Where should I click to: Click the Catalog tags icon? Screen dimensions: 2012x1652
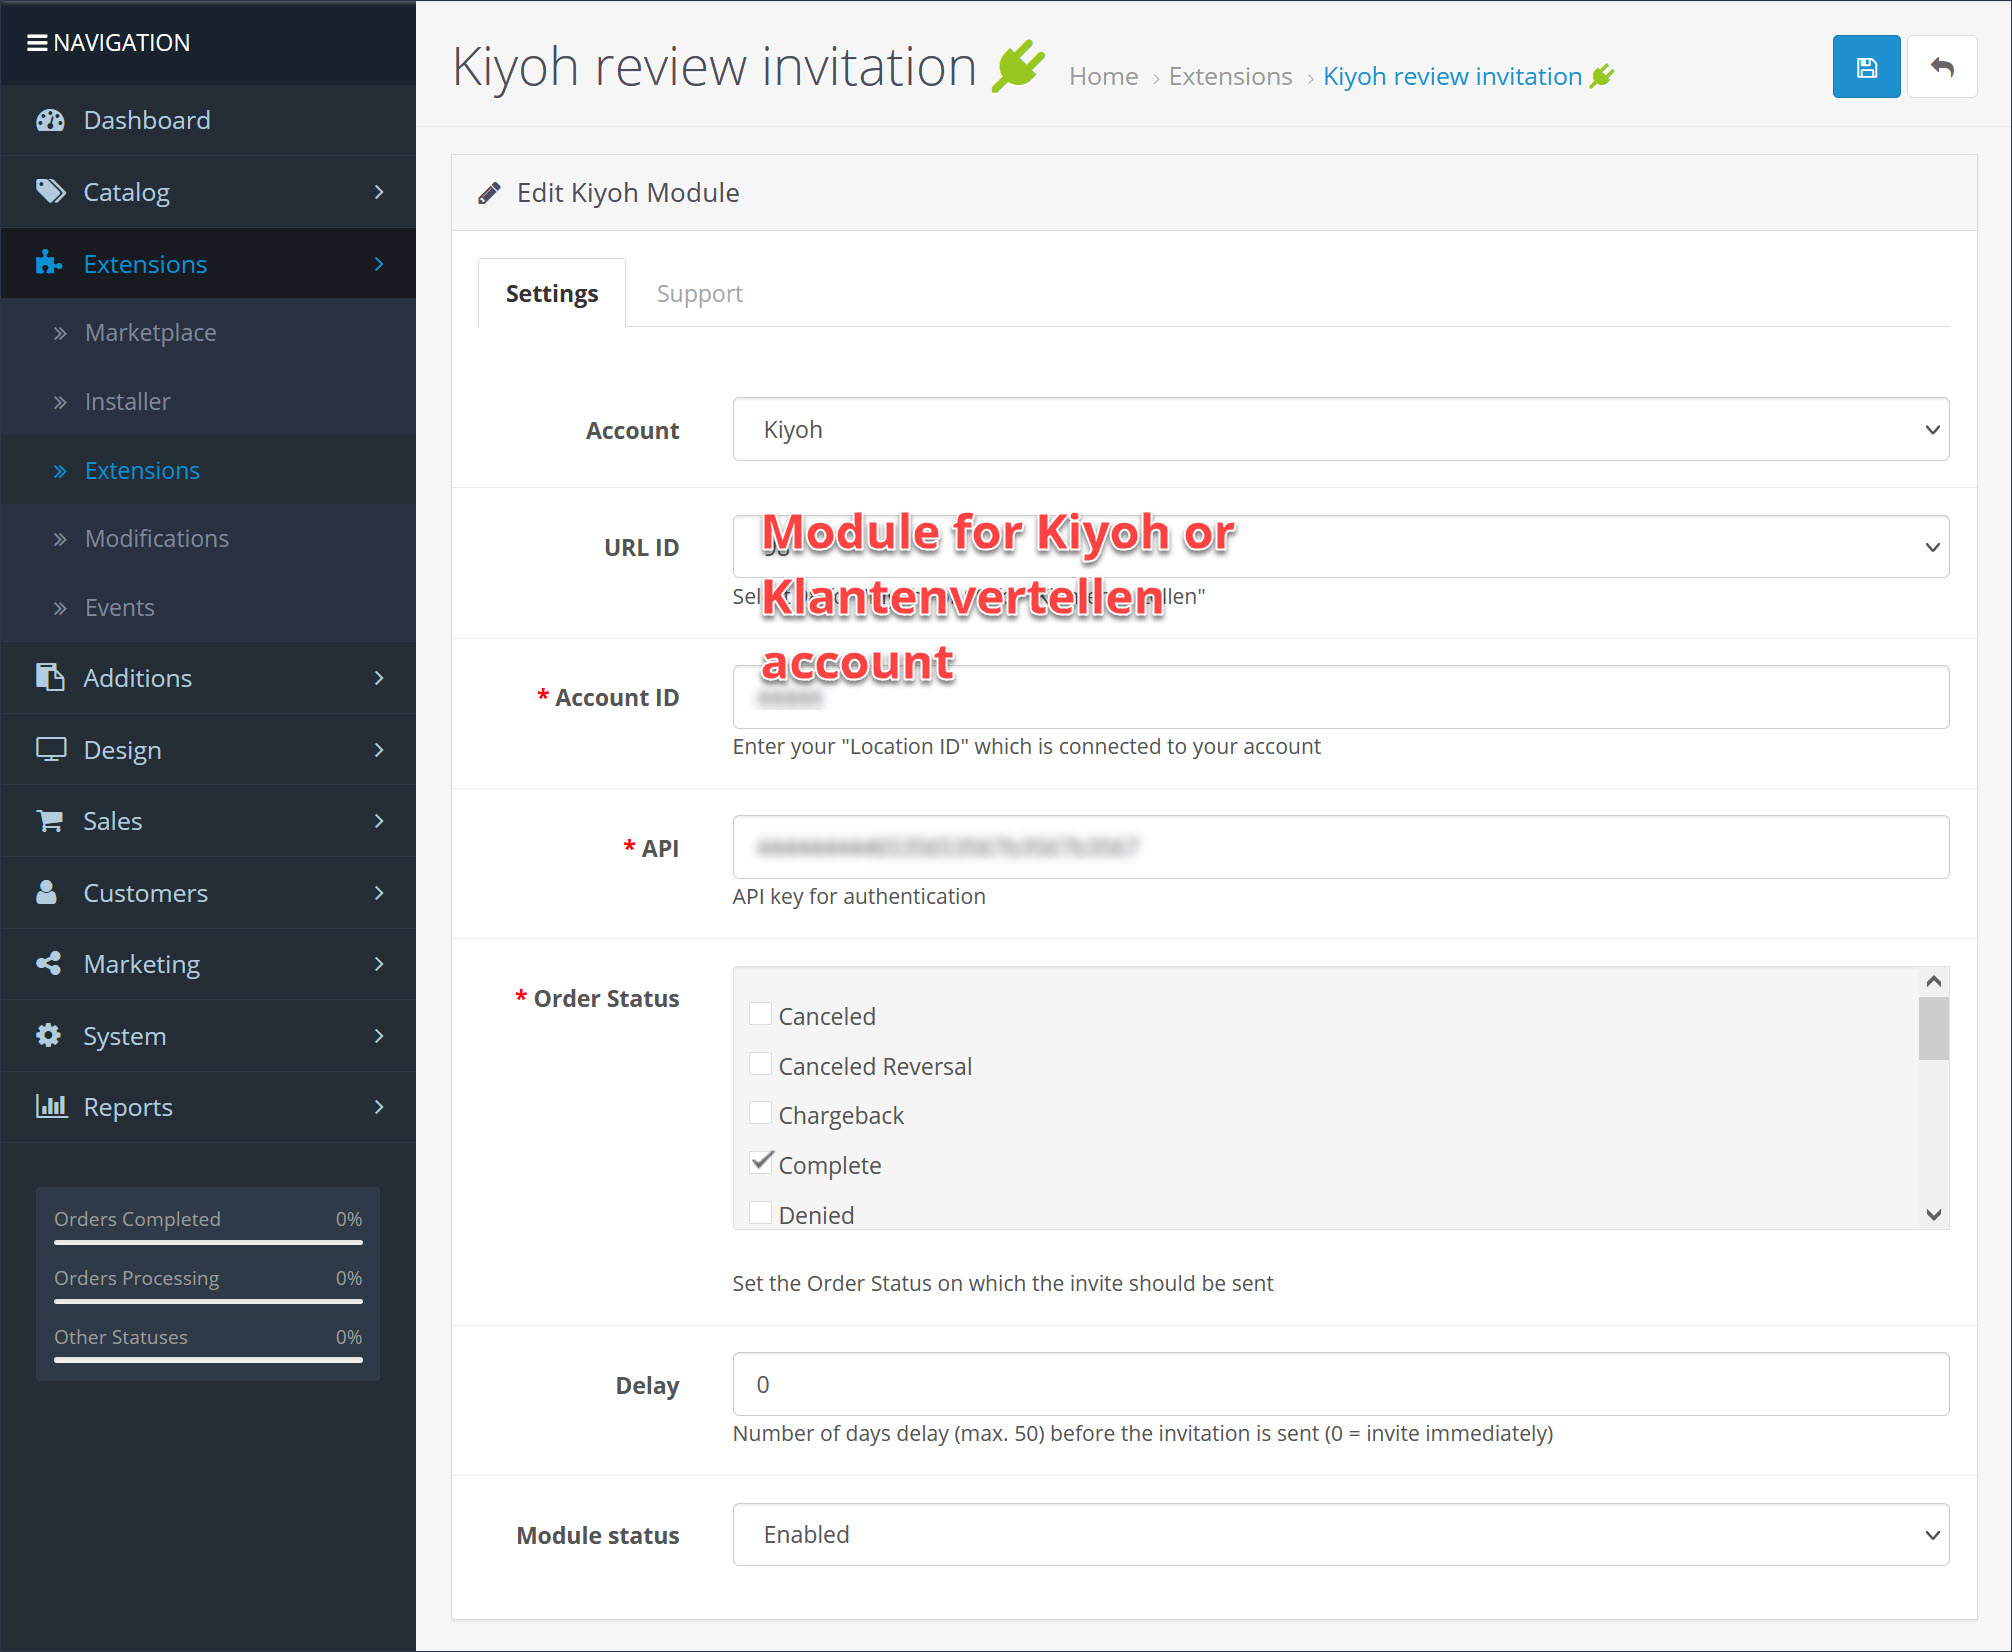tap(50, 191)
